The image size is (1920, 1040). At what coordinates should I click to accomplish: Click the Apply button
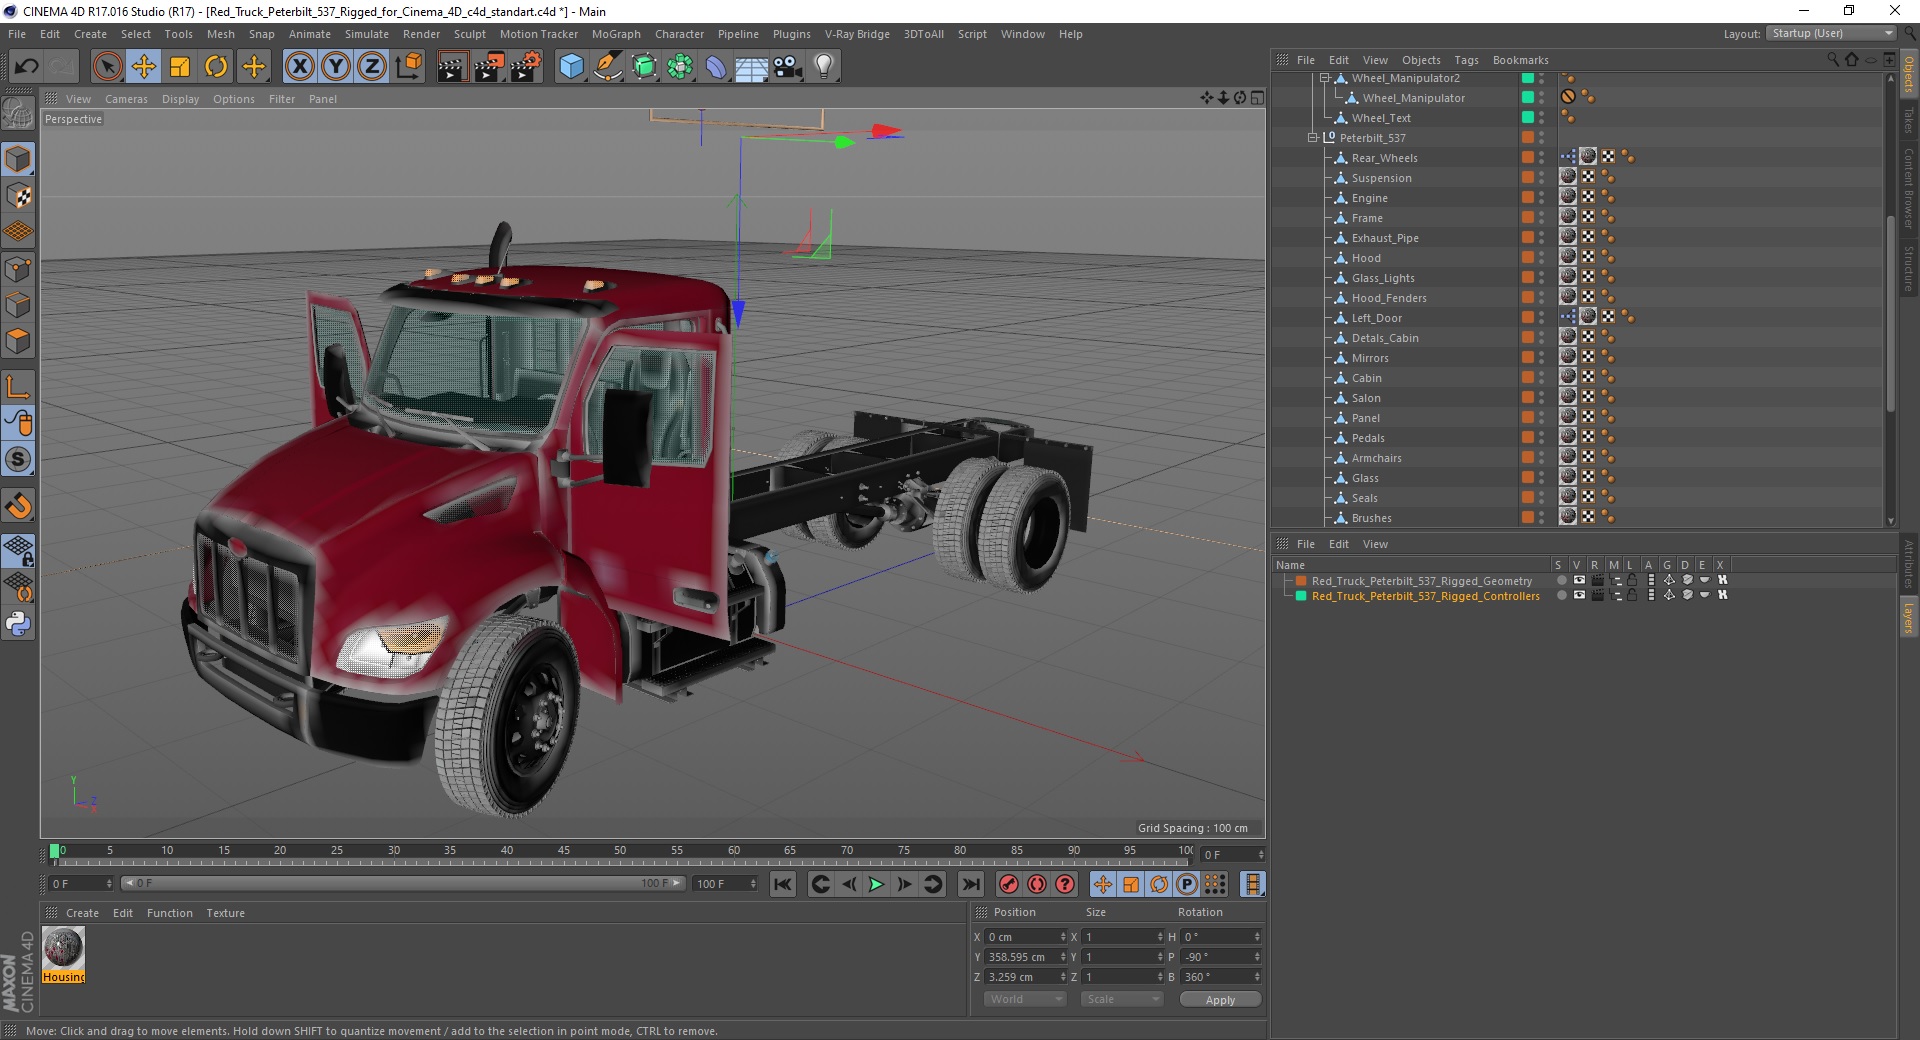coord(1220,1000)
